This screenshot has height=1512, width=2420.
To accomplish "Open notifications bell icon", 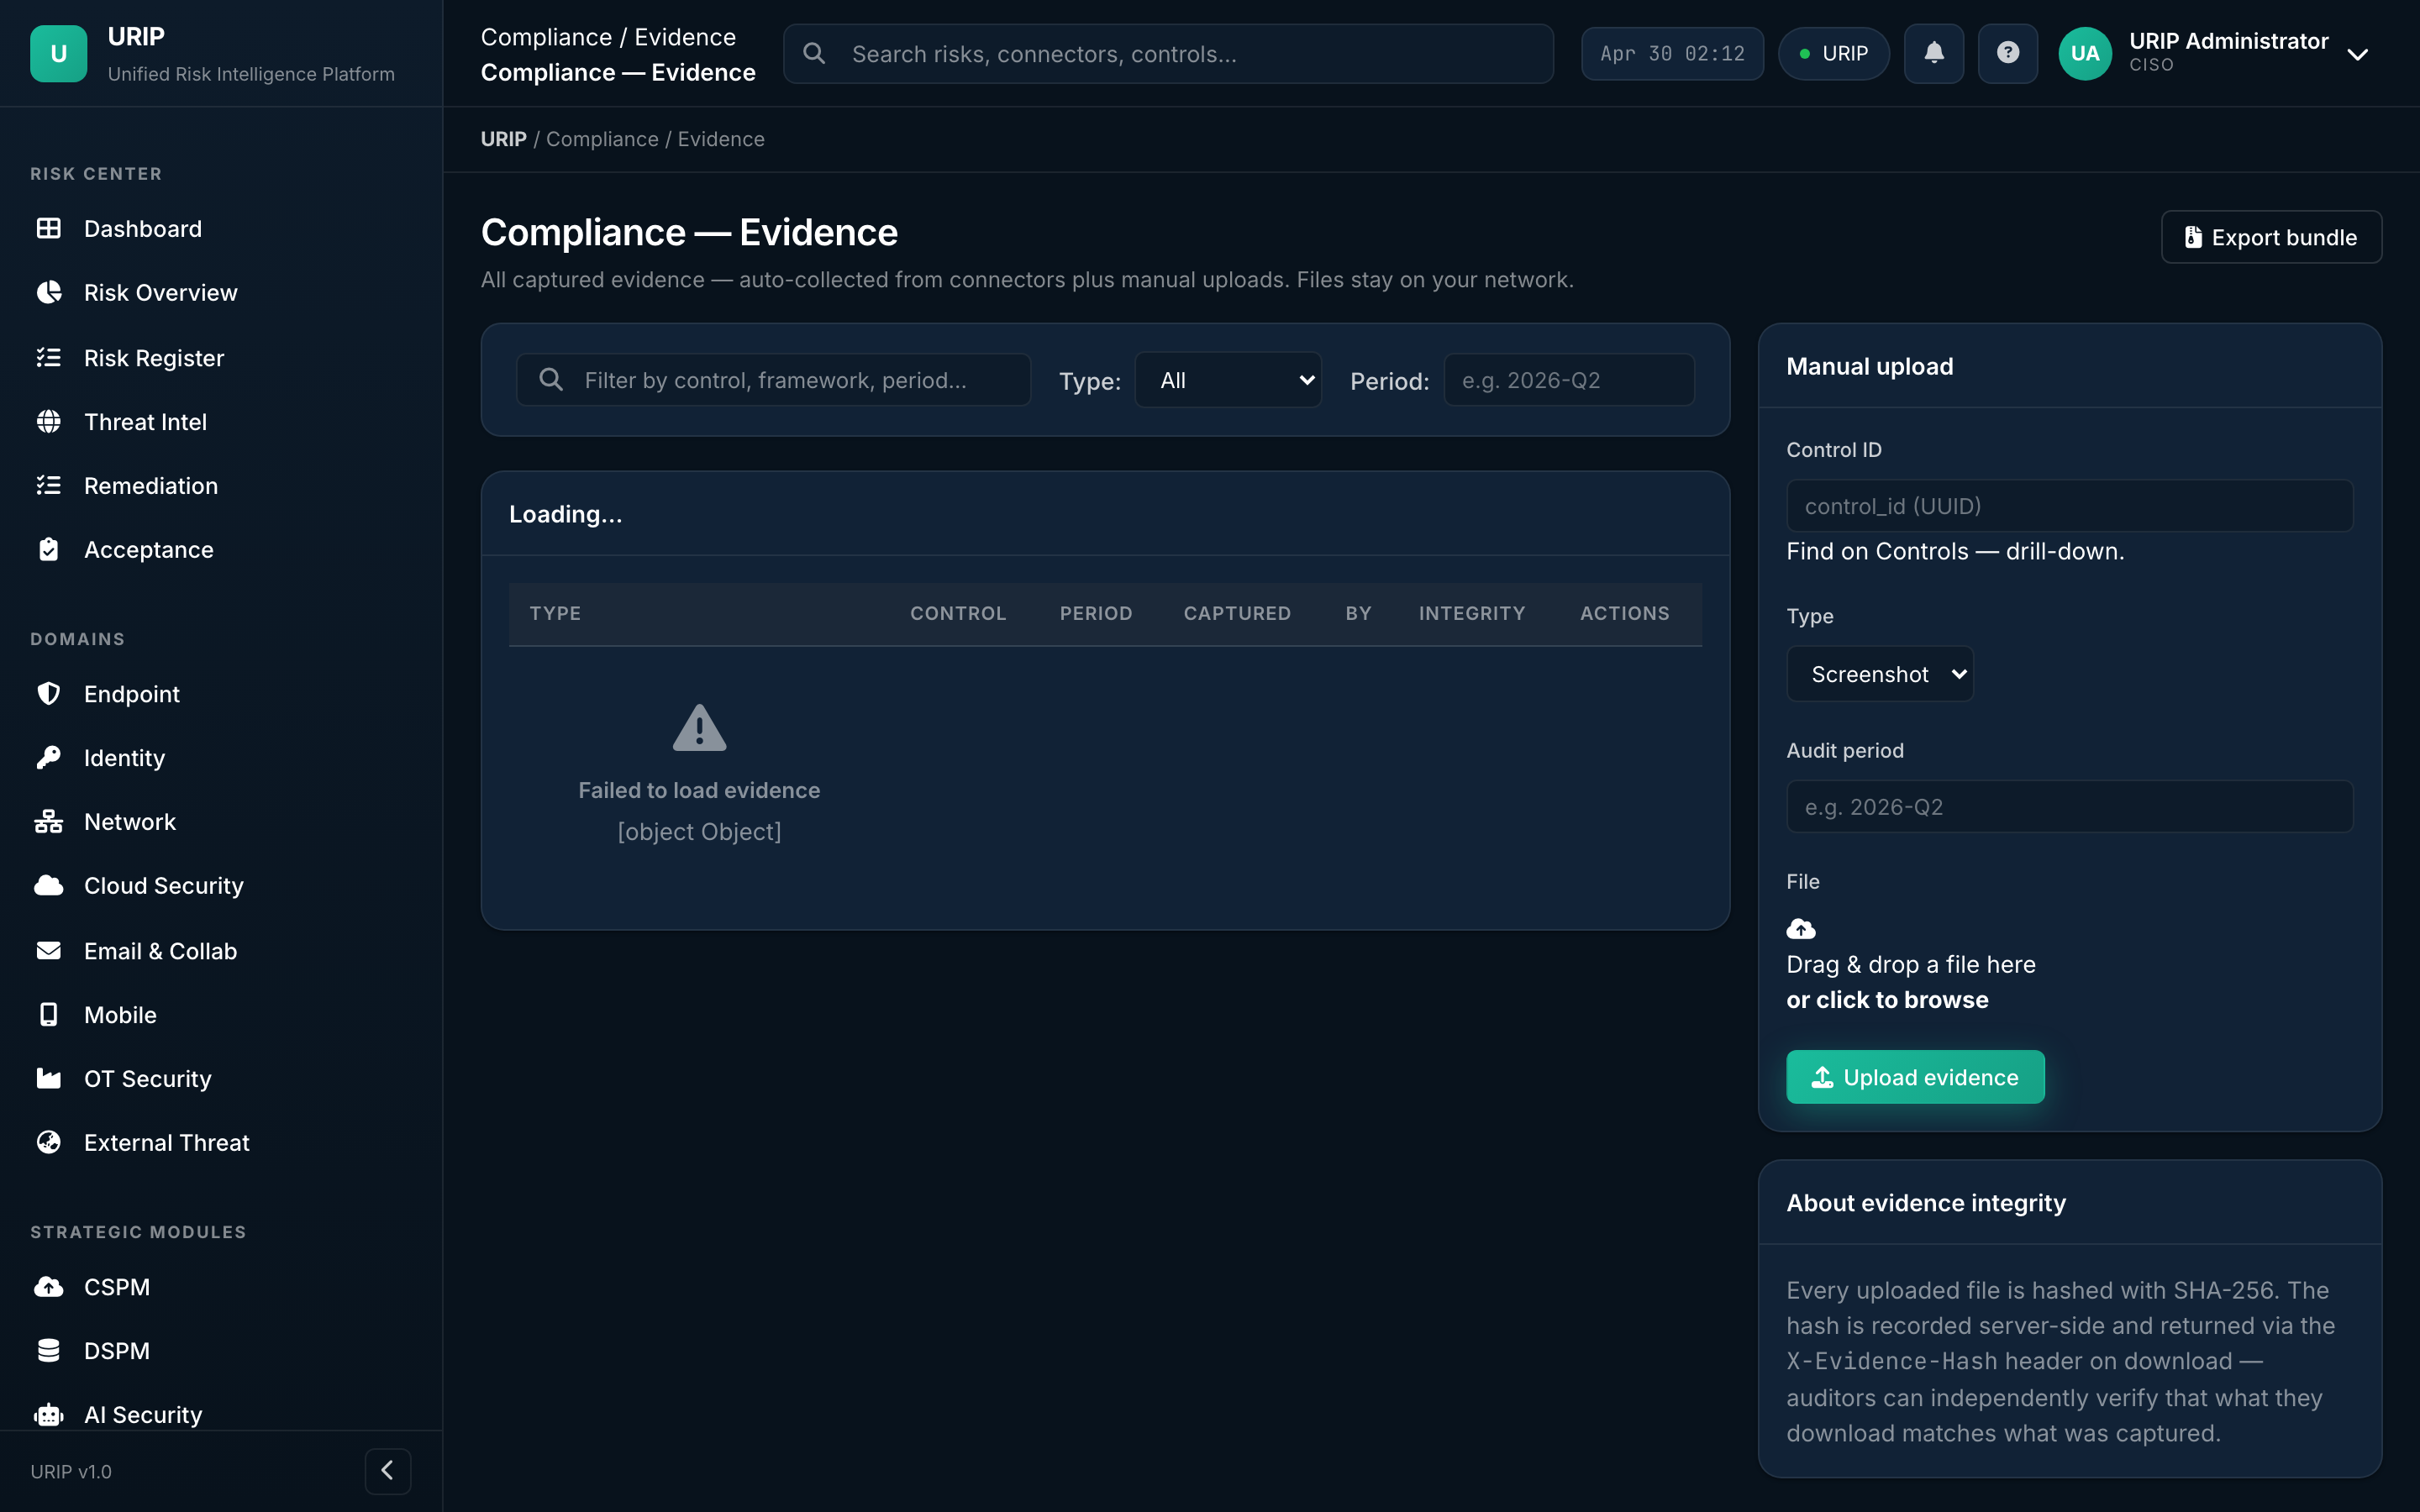I will [1934, 53].
